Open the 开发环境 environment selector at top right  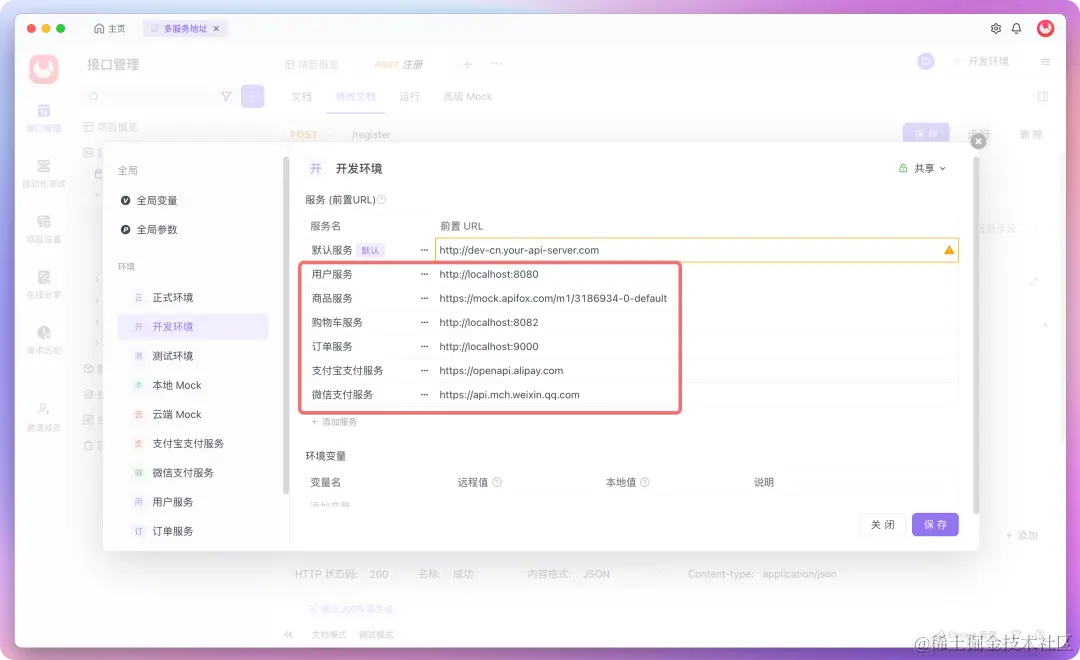click(x=988, y=61)
